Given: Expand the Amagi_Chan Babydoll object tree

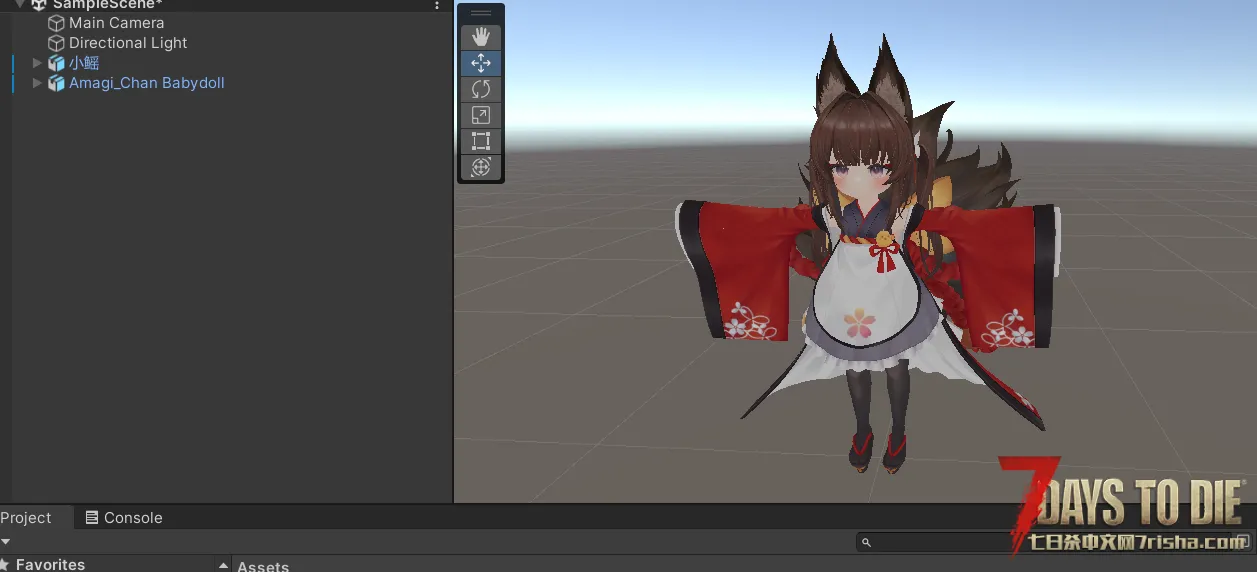Looking at the screenshot, I should 37,83.
